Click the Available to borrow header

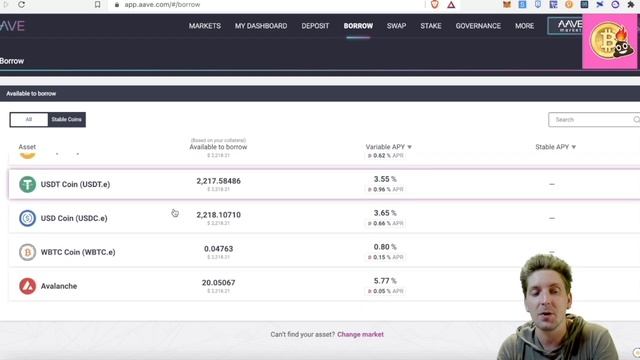point(218,147)
